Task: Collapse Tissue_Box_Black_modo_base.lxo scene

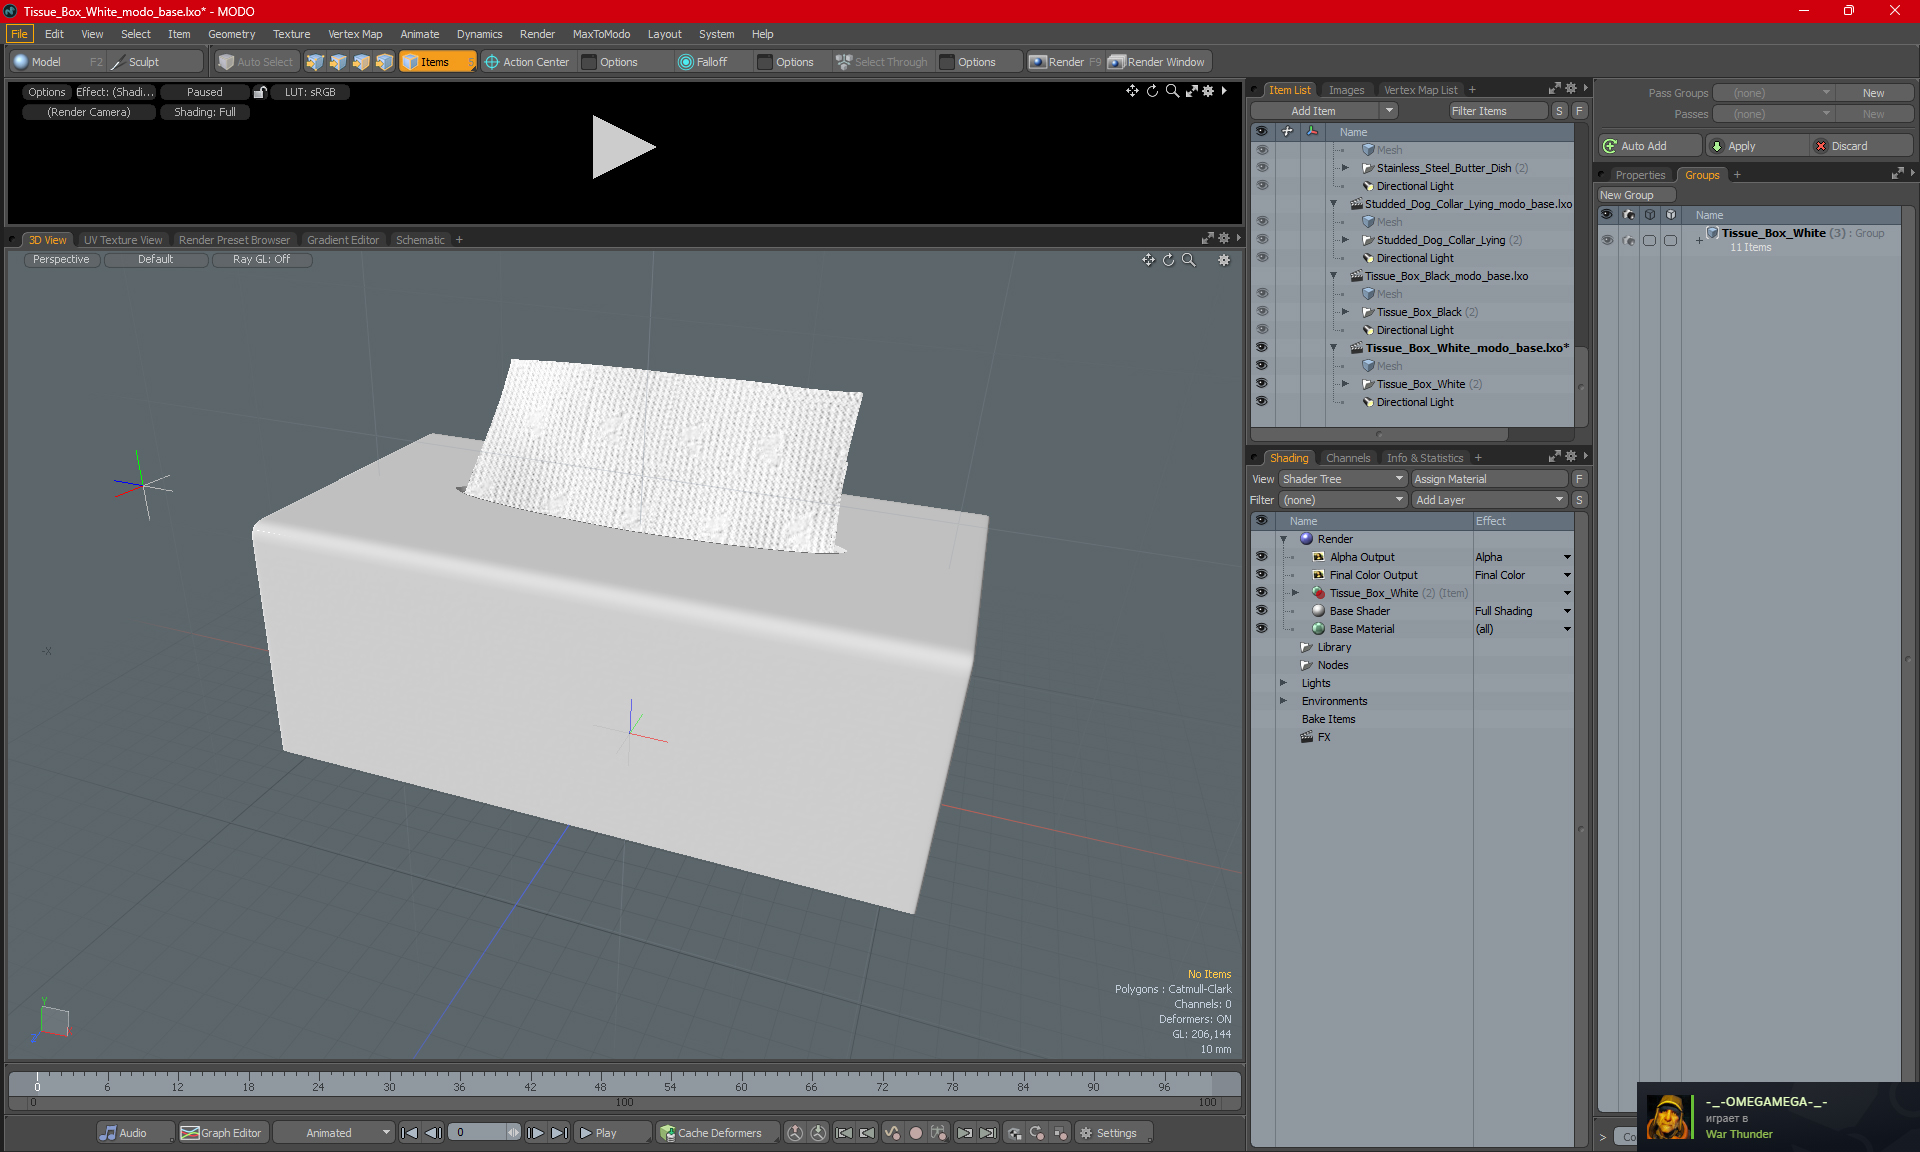Action: click(1333, 276)
